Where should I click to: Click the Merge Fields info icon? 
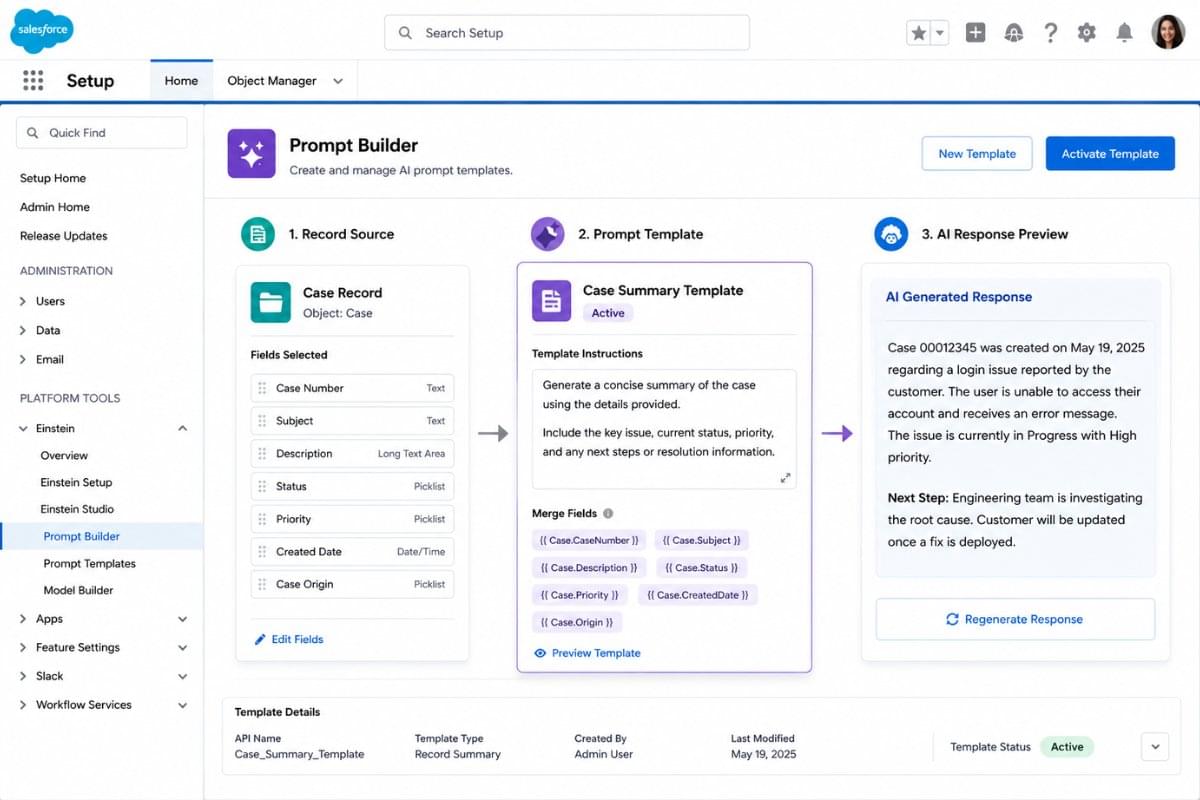pyautogui.click(x=607, y=513)
